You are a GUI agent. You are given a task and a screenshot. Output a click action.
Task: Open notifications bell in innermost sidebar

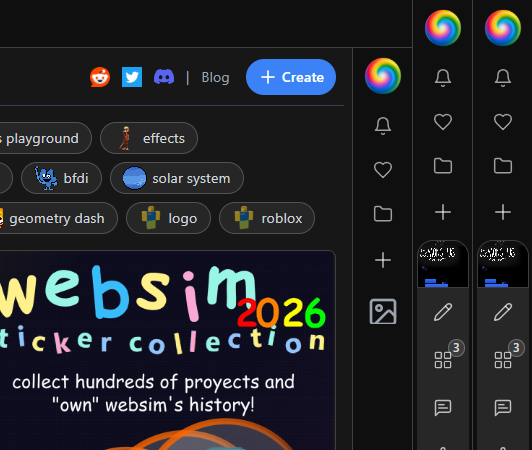383,126
